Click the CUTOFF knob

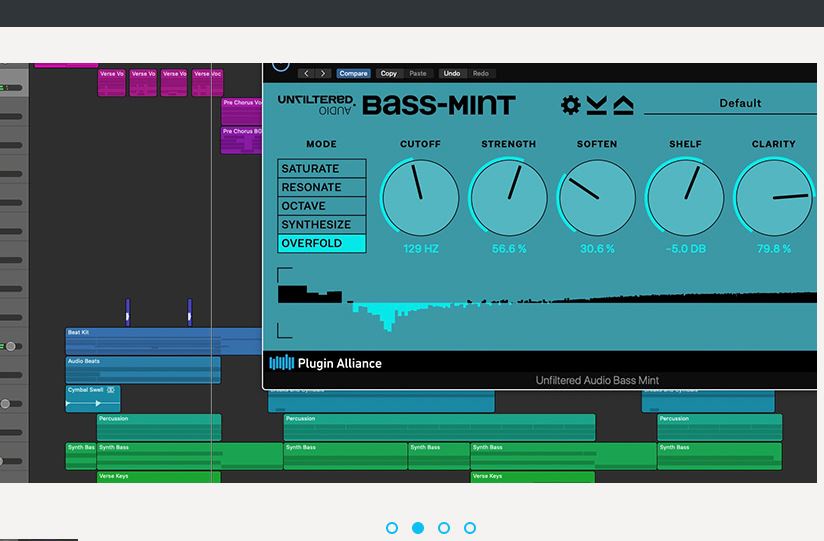(x=420, y=198)
